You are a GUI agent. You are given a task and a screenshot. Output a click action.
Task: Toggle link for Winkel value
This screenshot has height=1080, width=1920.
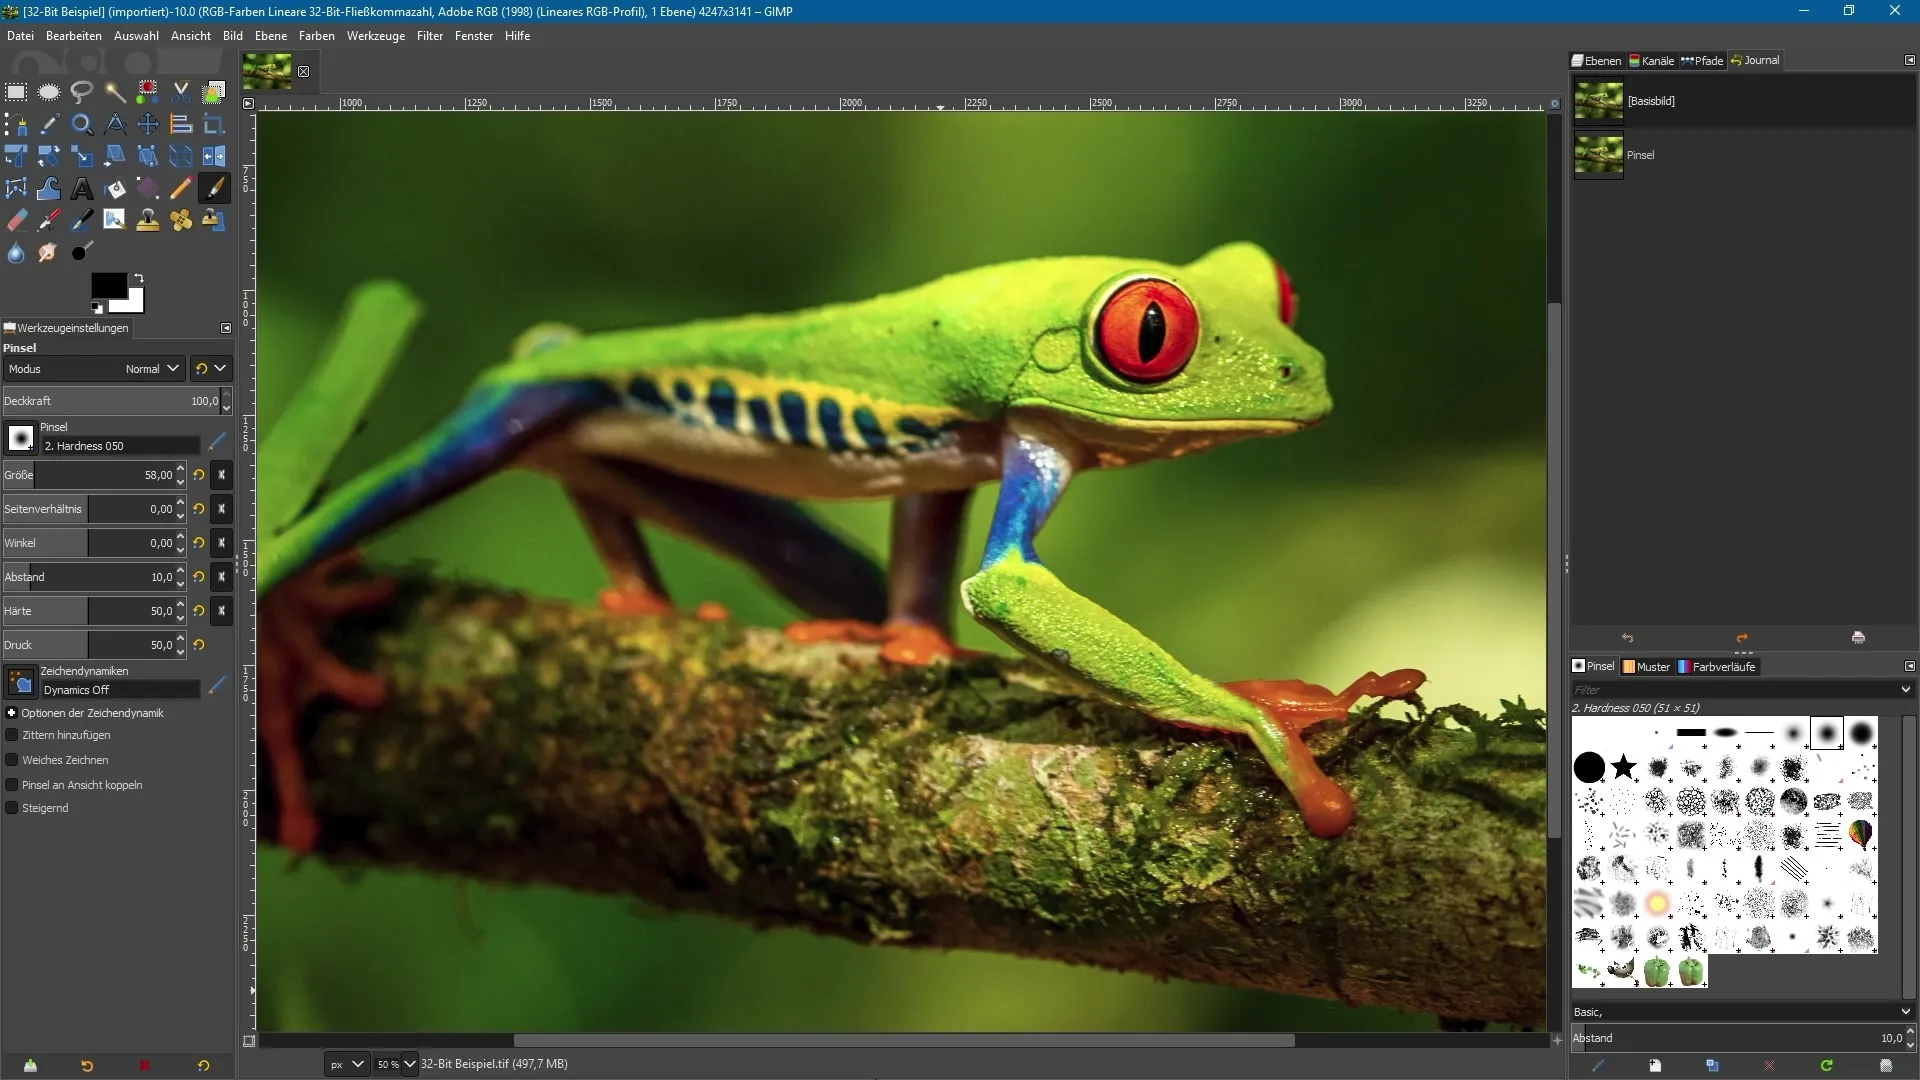tap(222, 543)
